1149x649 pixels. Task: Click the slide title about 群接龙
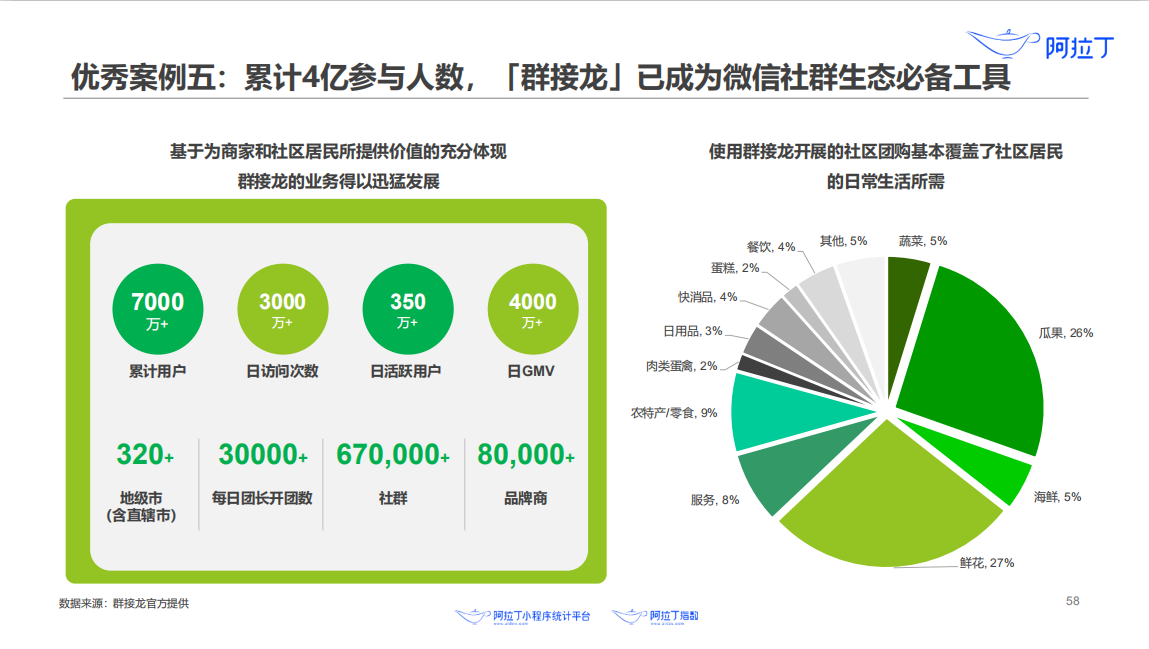pos(540,78)
